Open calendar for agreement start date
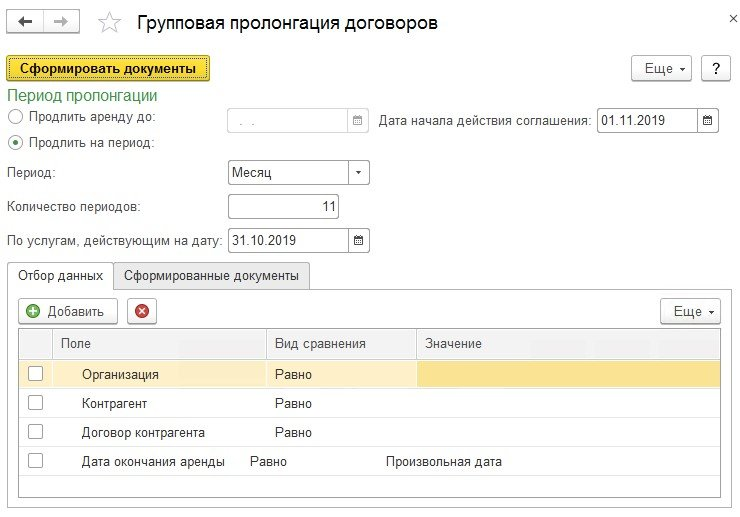 click(x=708, y=121)
